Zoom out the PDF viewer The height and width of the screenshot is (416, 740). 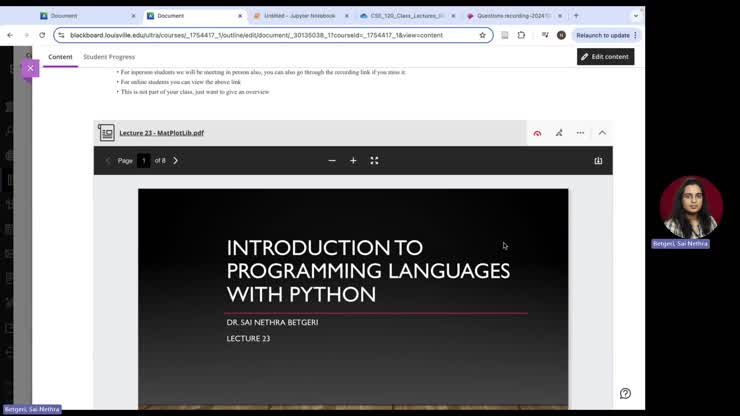[332, 161]
